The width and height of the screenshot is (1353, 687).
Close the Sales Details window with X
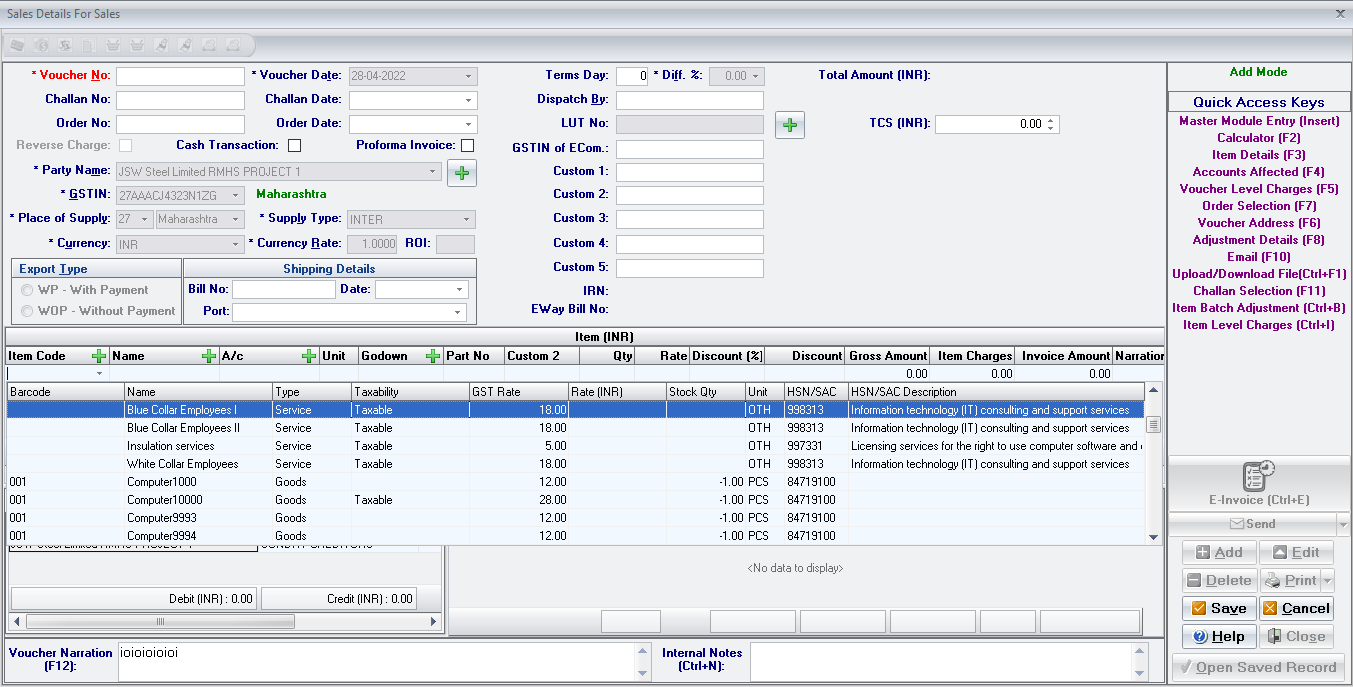coord(1340,14)
